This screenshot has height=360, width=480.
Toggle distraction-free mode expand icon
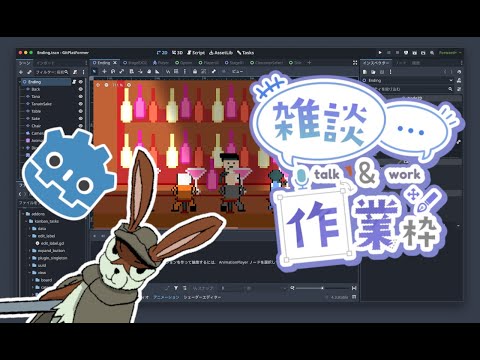pos(355,63)
